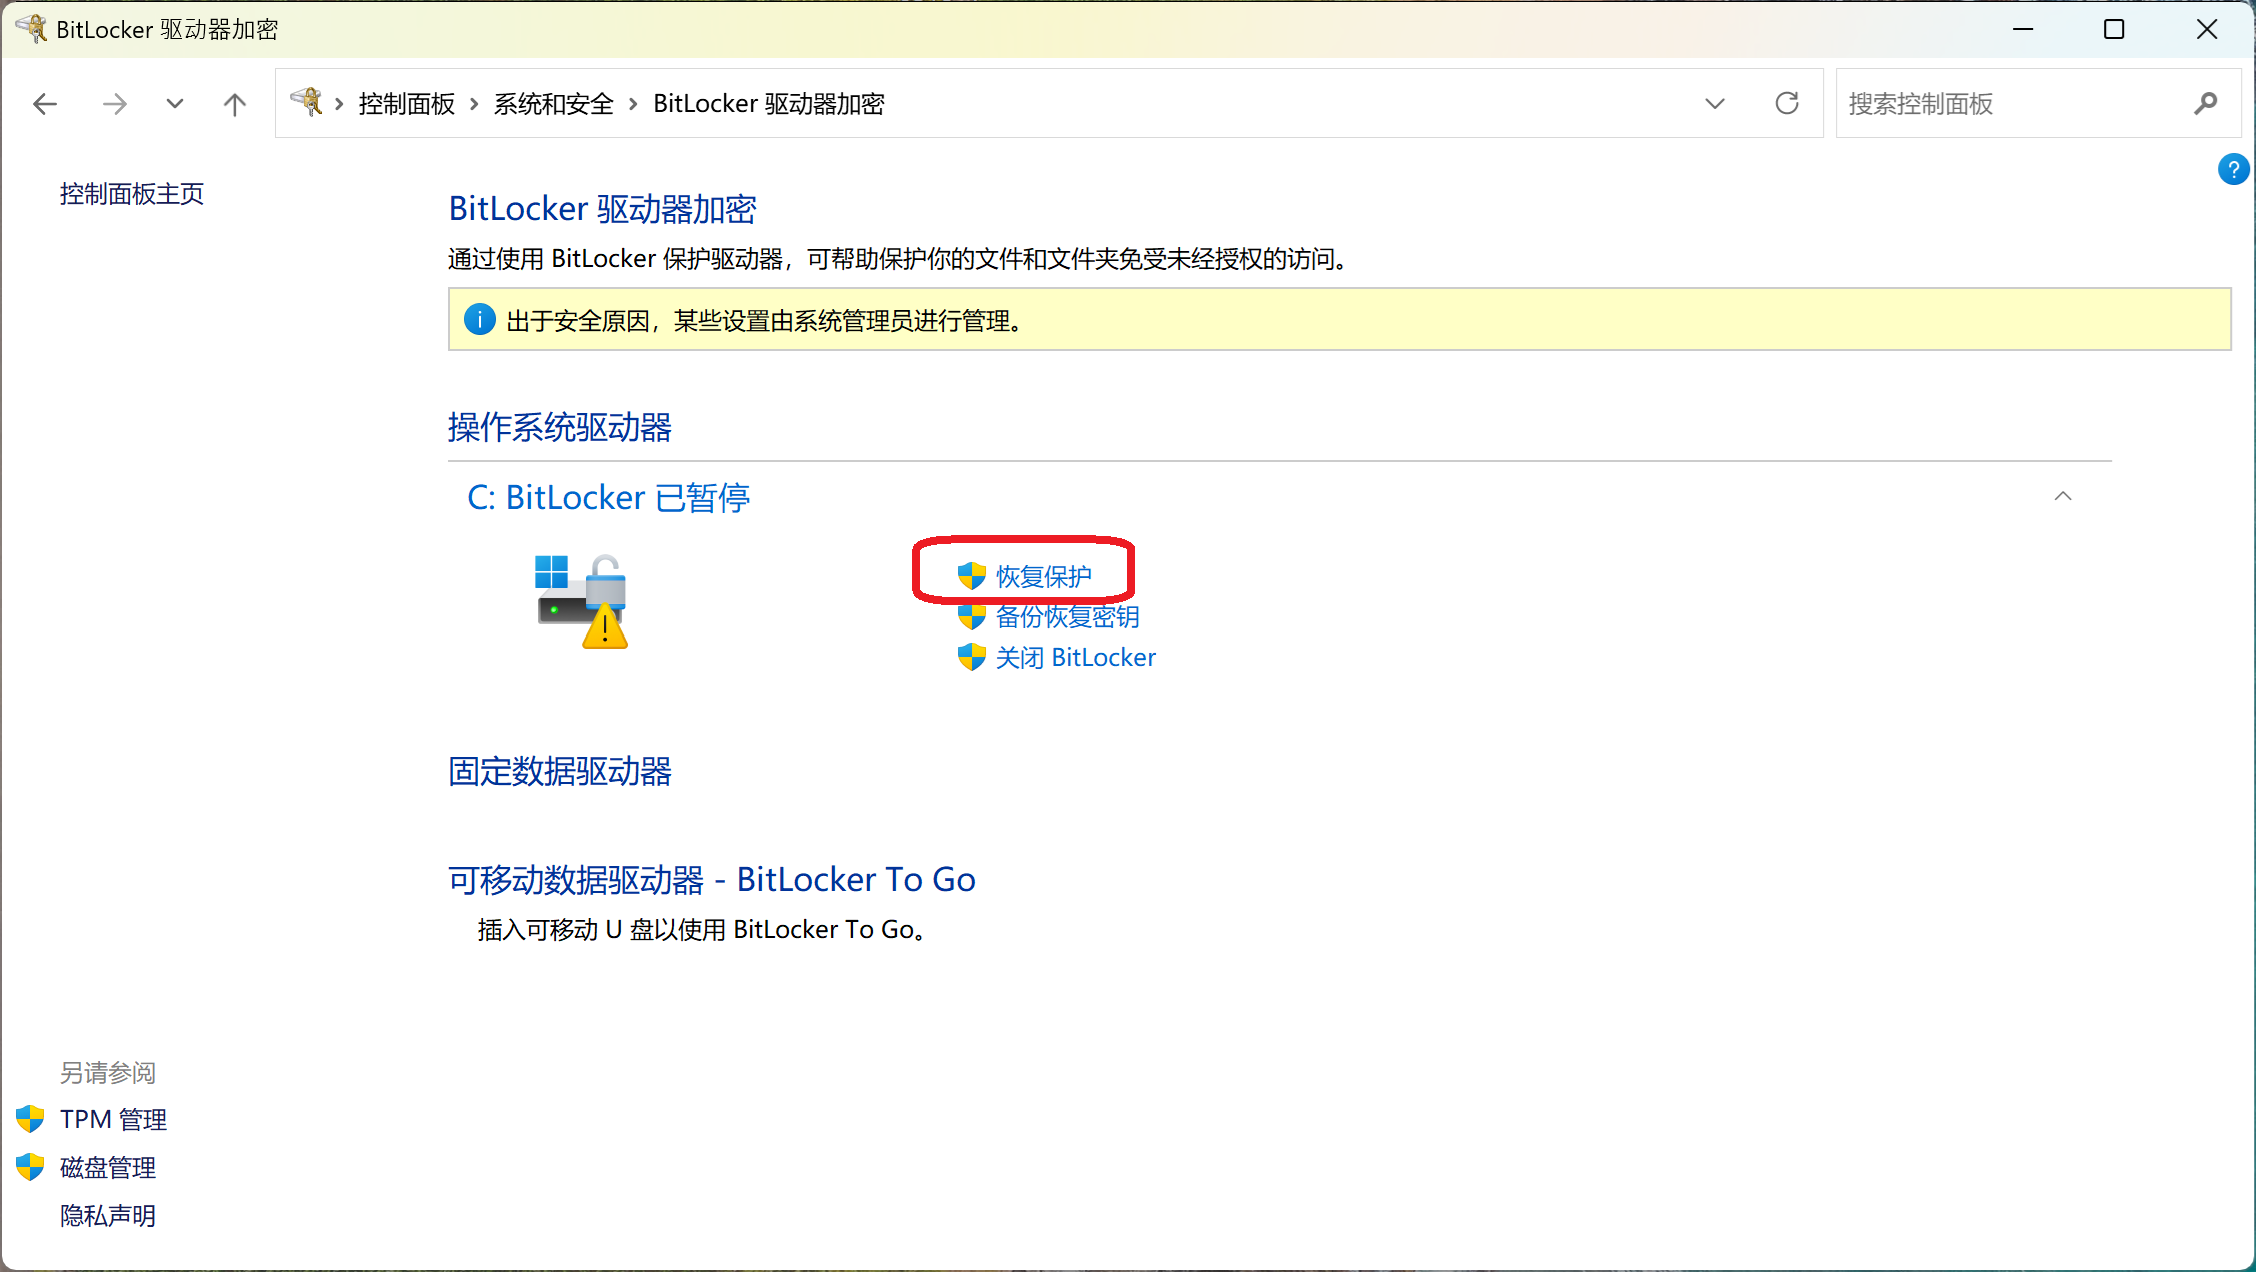
Task: Click the search magnifier icon
Action: point(2206,103)
